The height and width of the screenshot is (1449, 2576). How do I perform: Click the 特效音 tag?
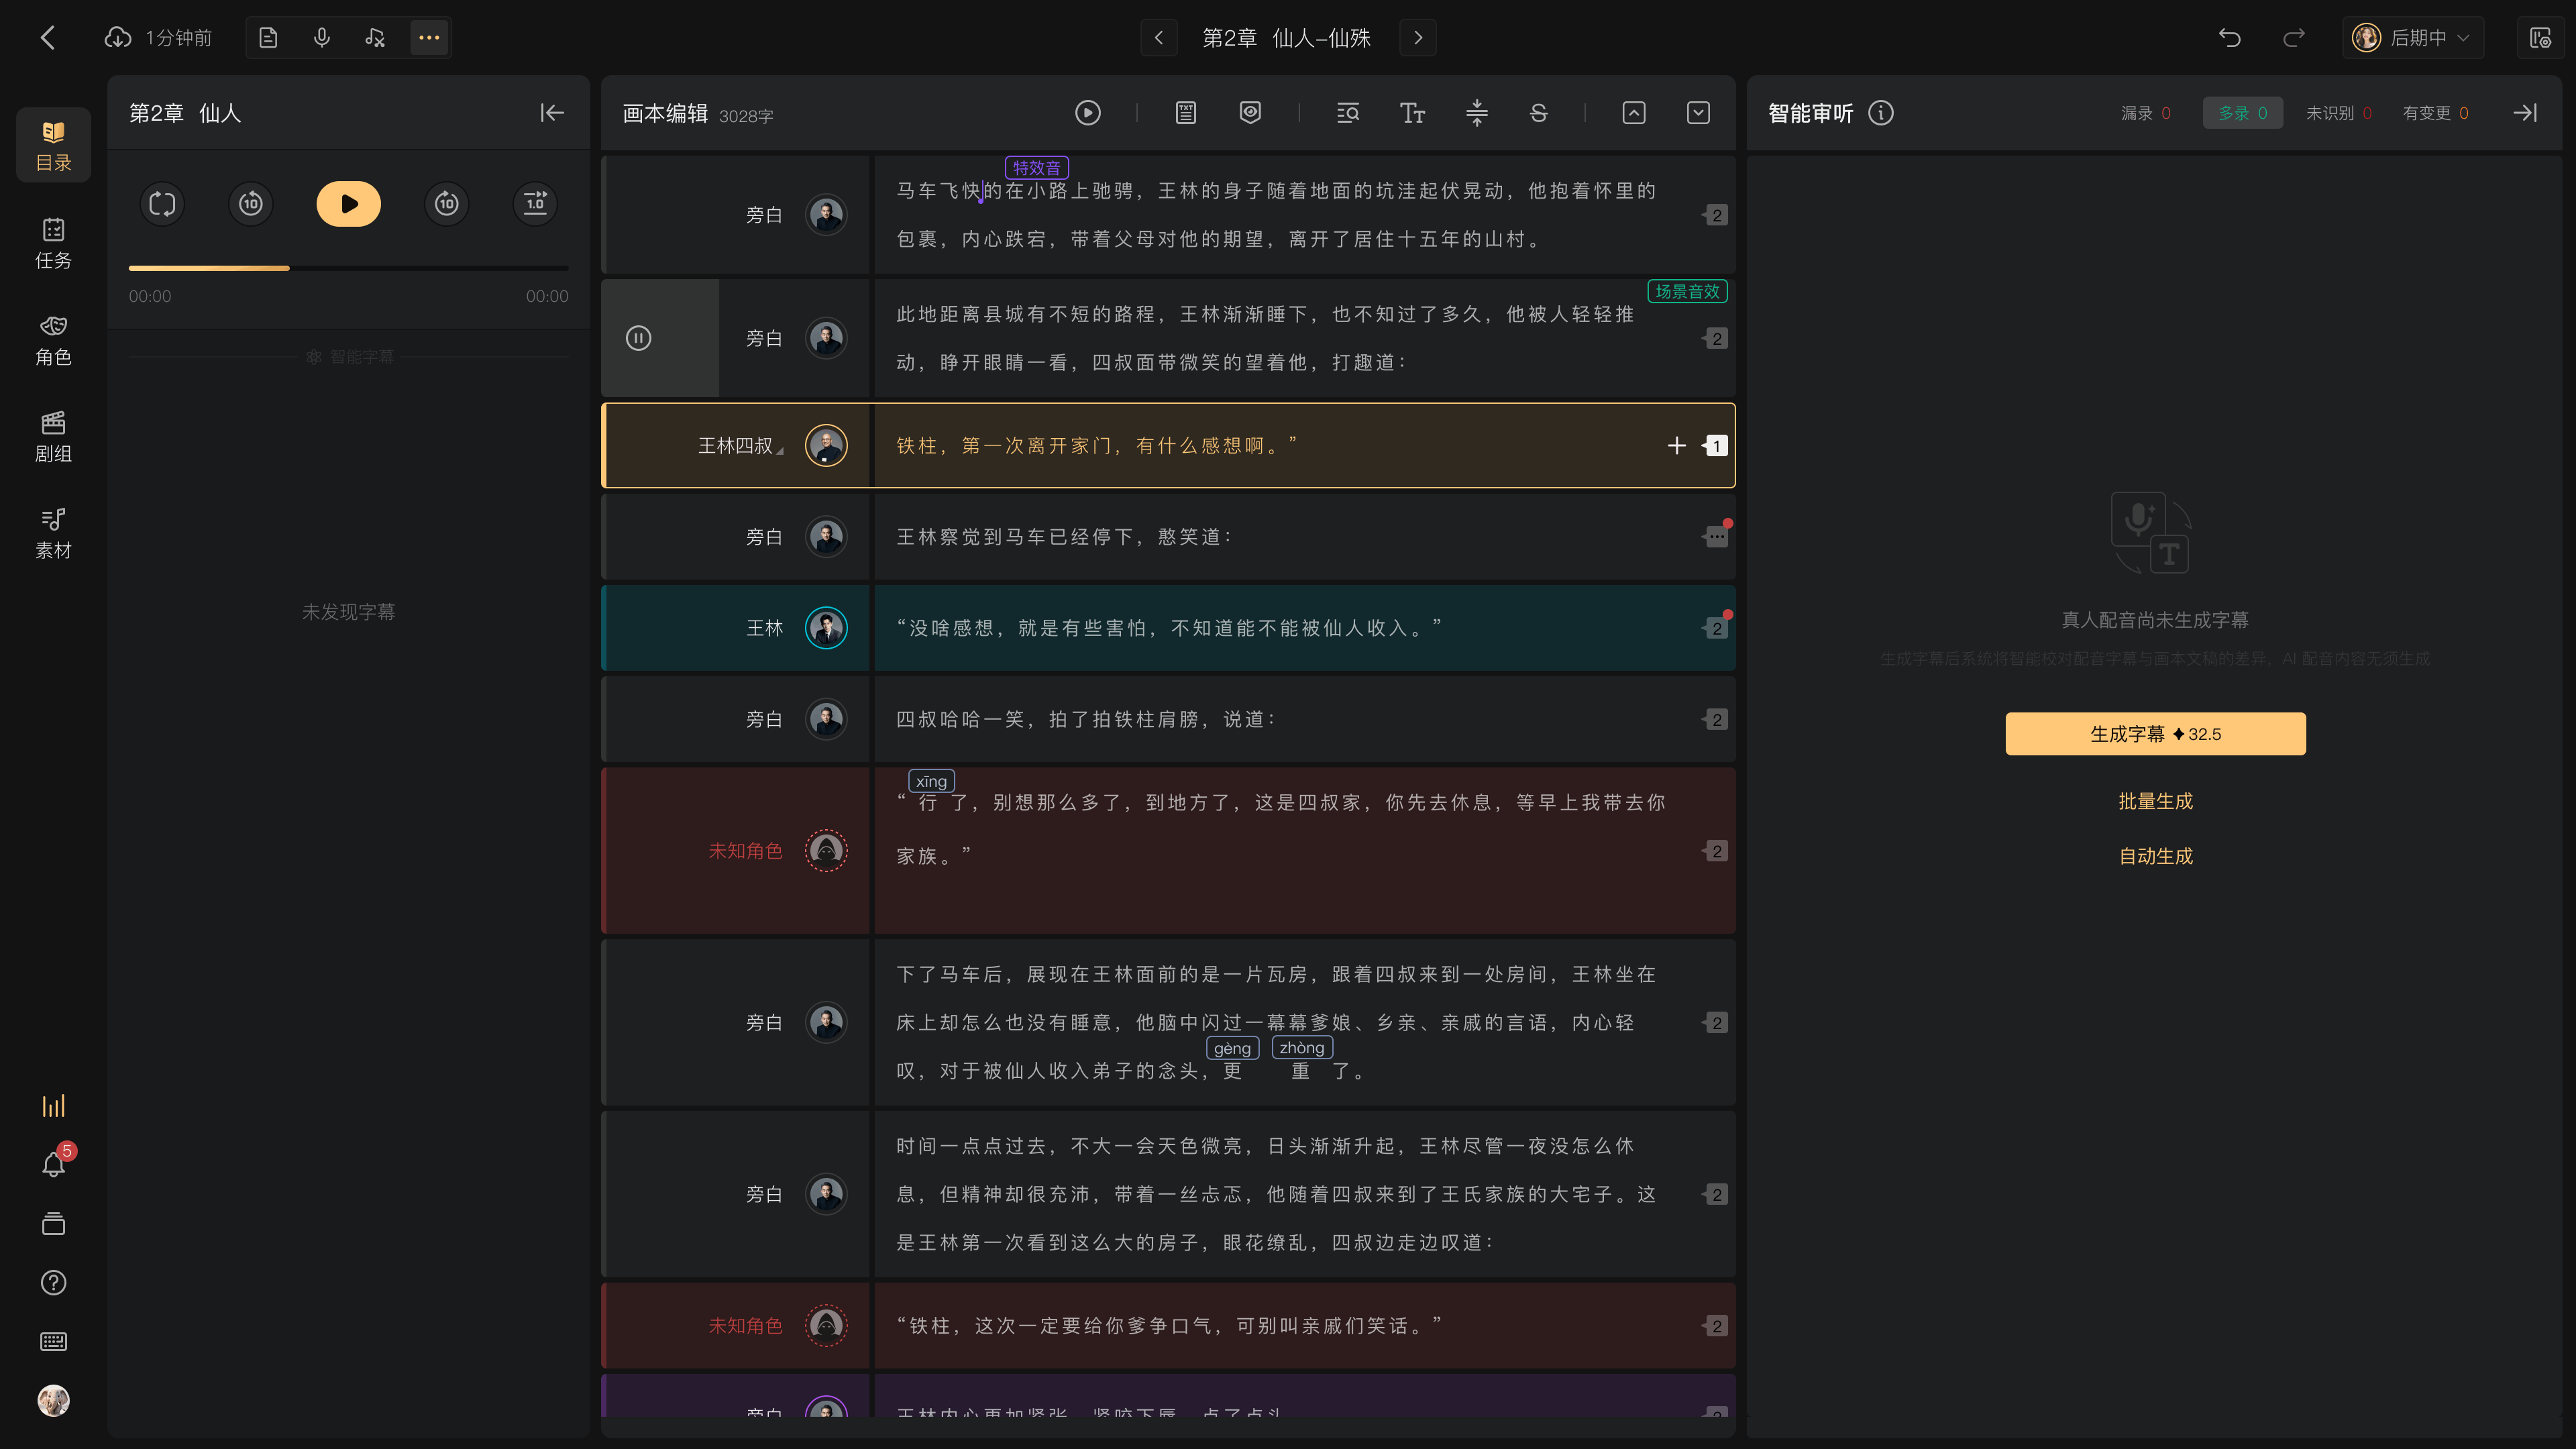click(x=1037, y=168)
